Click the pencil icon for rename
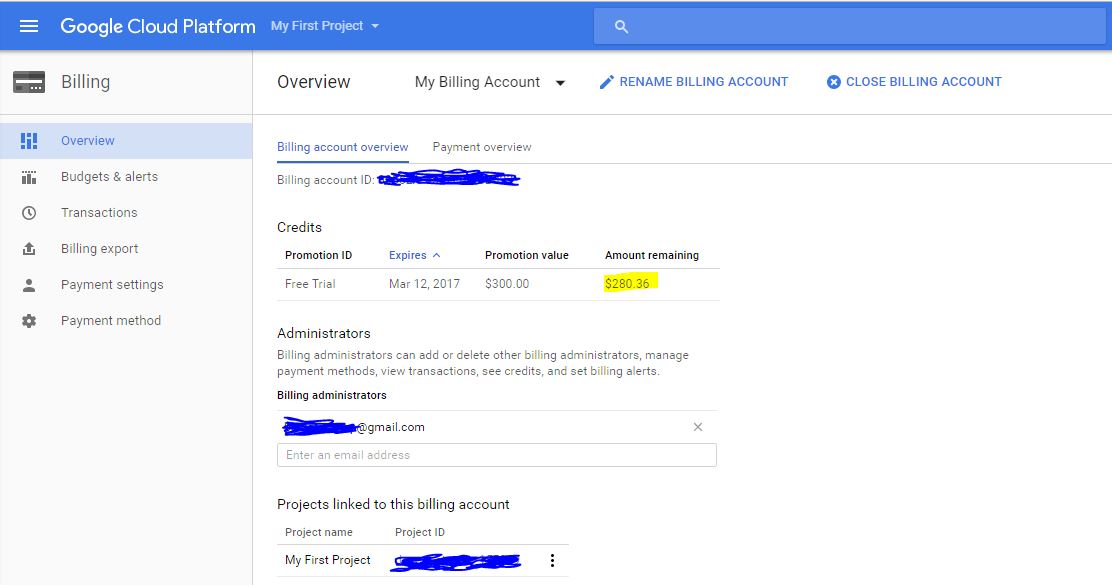Image resolution: width=1112 pixels, height=585 pixels. 606,82
